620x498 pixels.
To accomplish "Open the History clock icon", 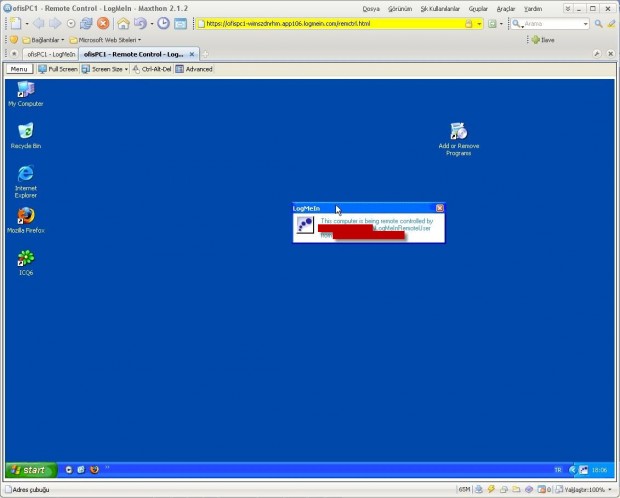I will pos(163,23).
